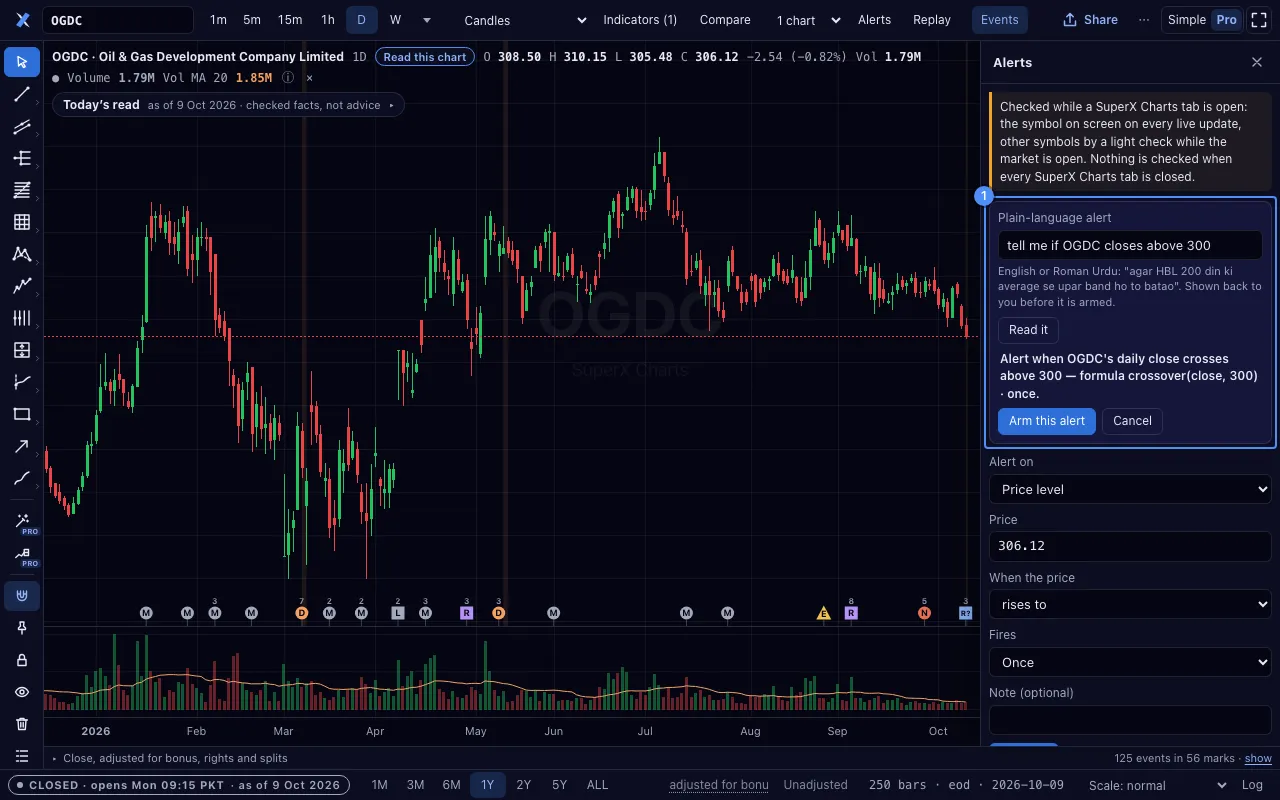Expand the Candles chart type dropdown
Screen dimensions: 1280x800
coord(525,20)
